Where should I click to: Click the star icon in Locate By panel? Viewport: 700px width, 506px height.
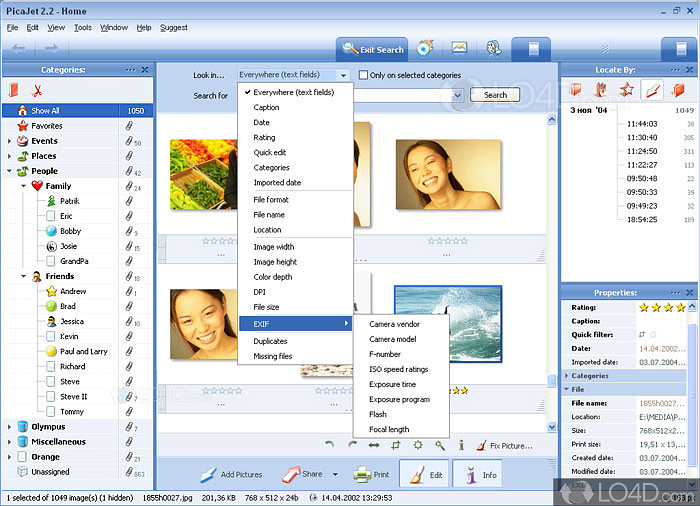tap(626, 90)
